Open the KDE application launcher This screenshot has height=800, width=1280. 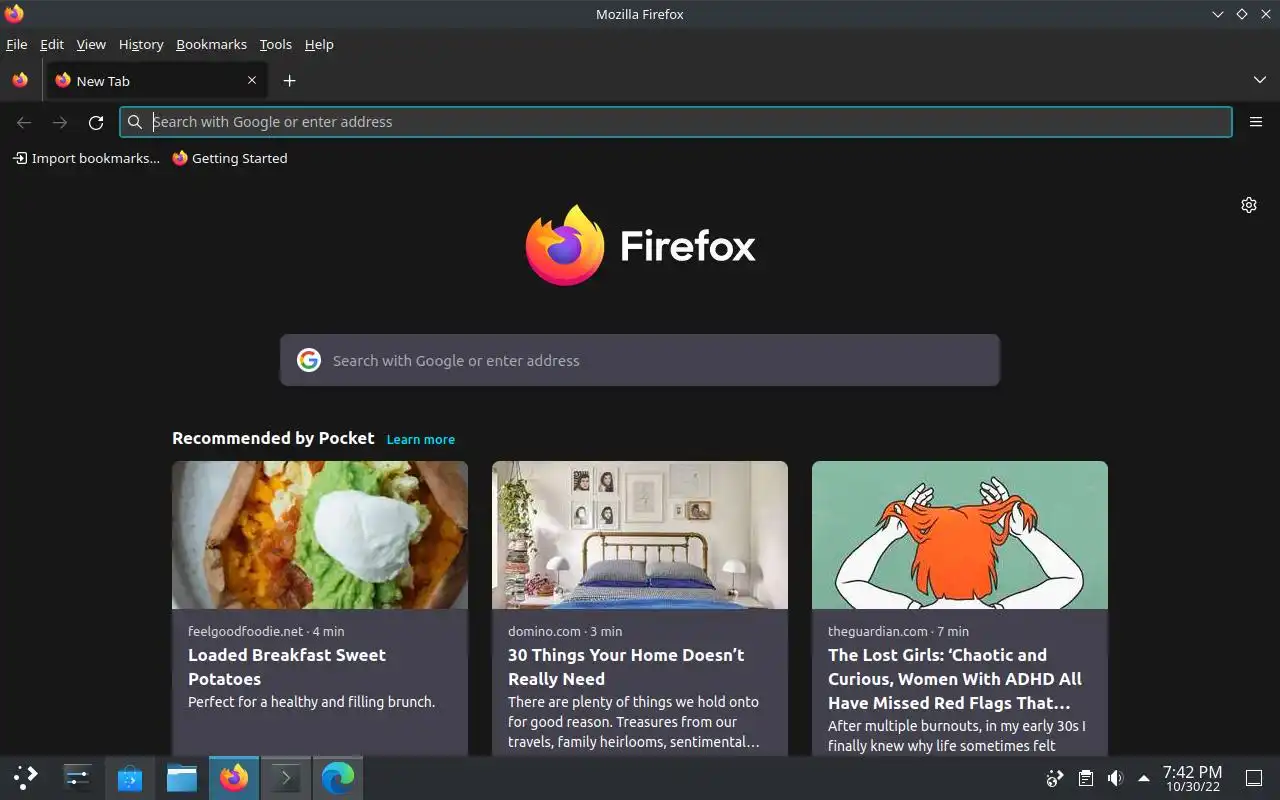pyautogui.click(x=26, y=777)
